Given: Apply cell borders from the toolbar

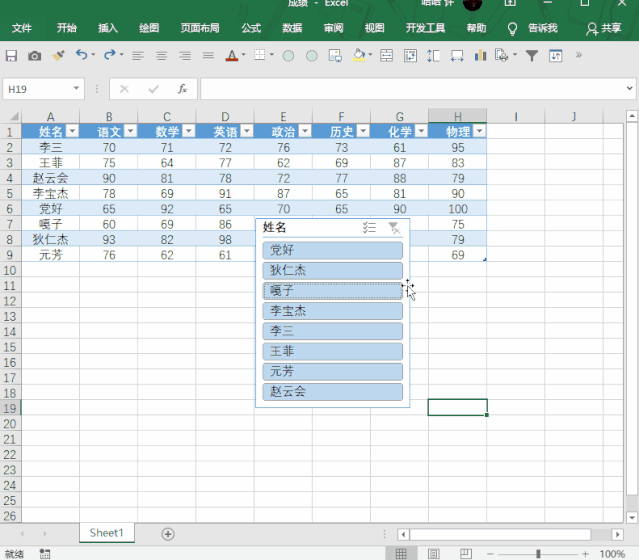Looking at the screenshot, I should (260, 55).
